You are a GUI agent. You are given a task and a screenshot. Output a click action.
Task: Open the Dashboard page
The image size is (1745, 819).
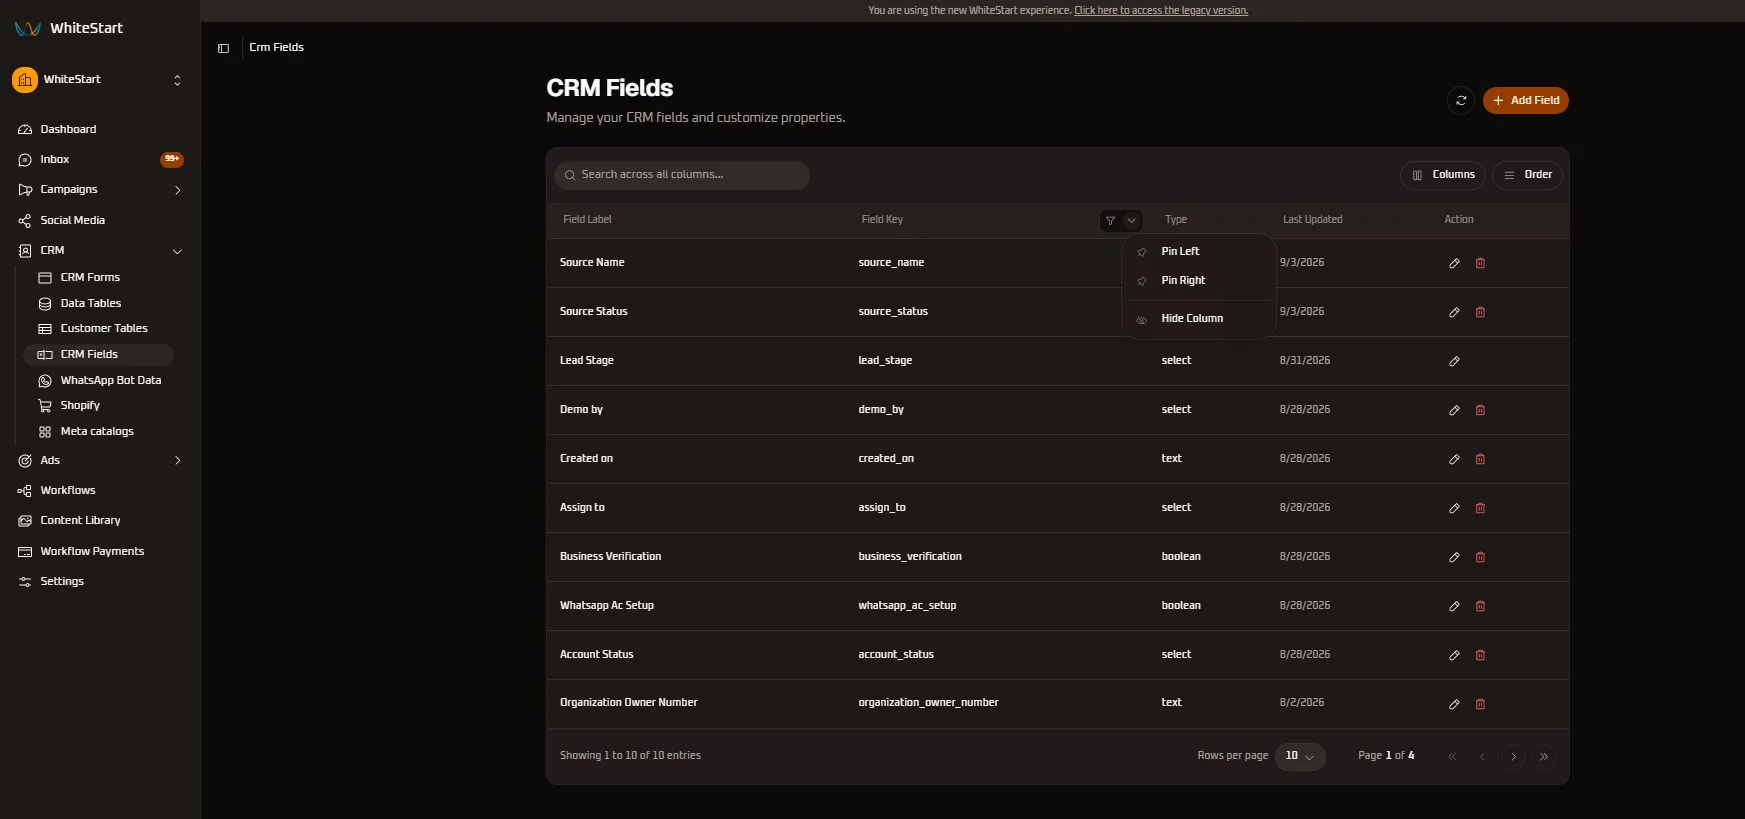point(100,130)
